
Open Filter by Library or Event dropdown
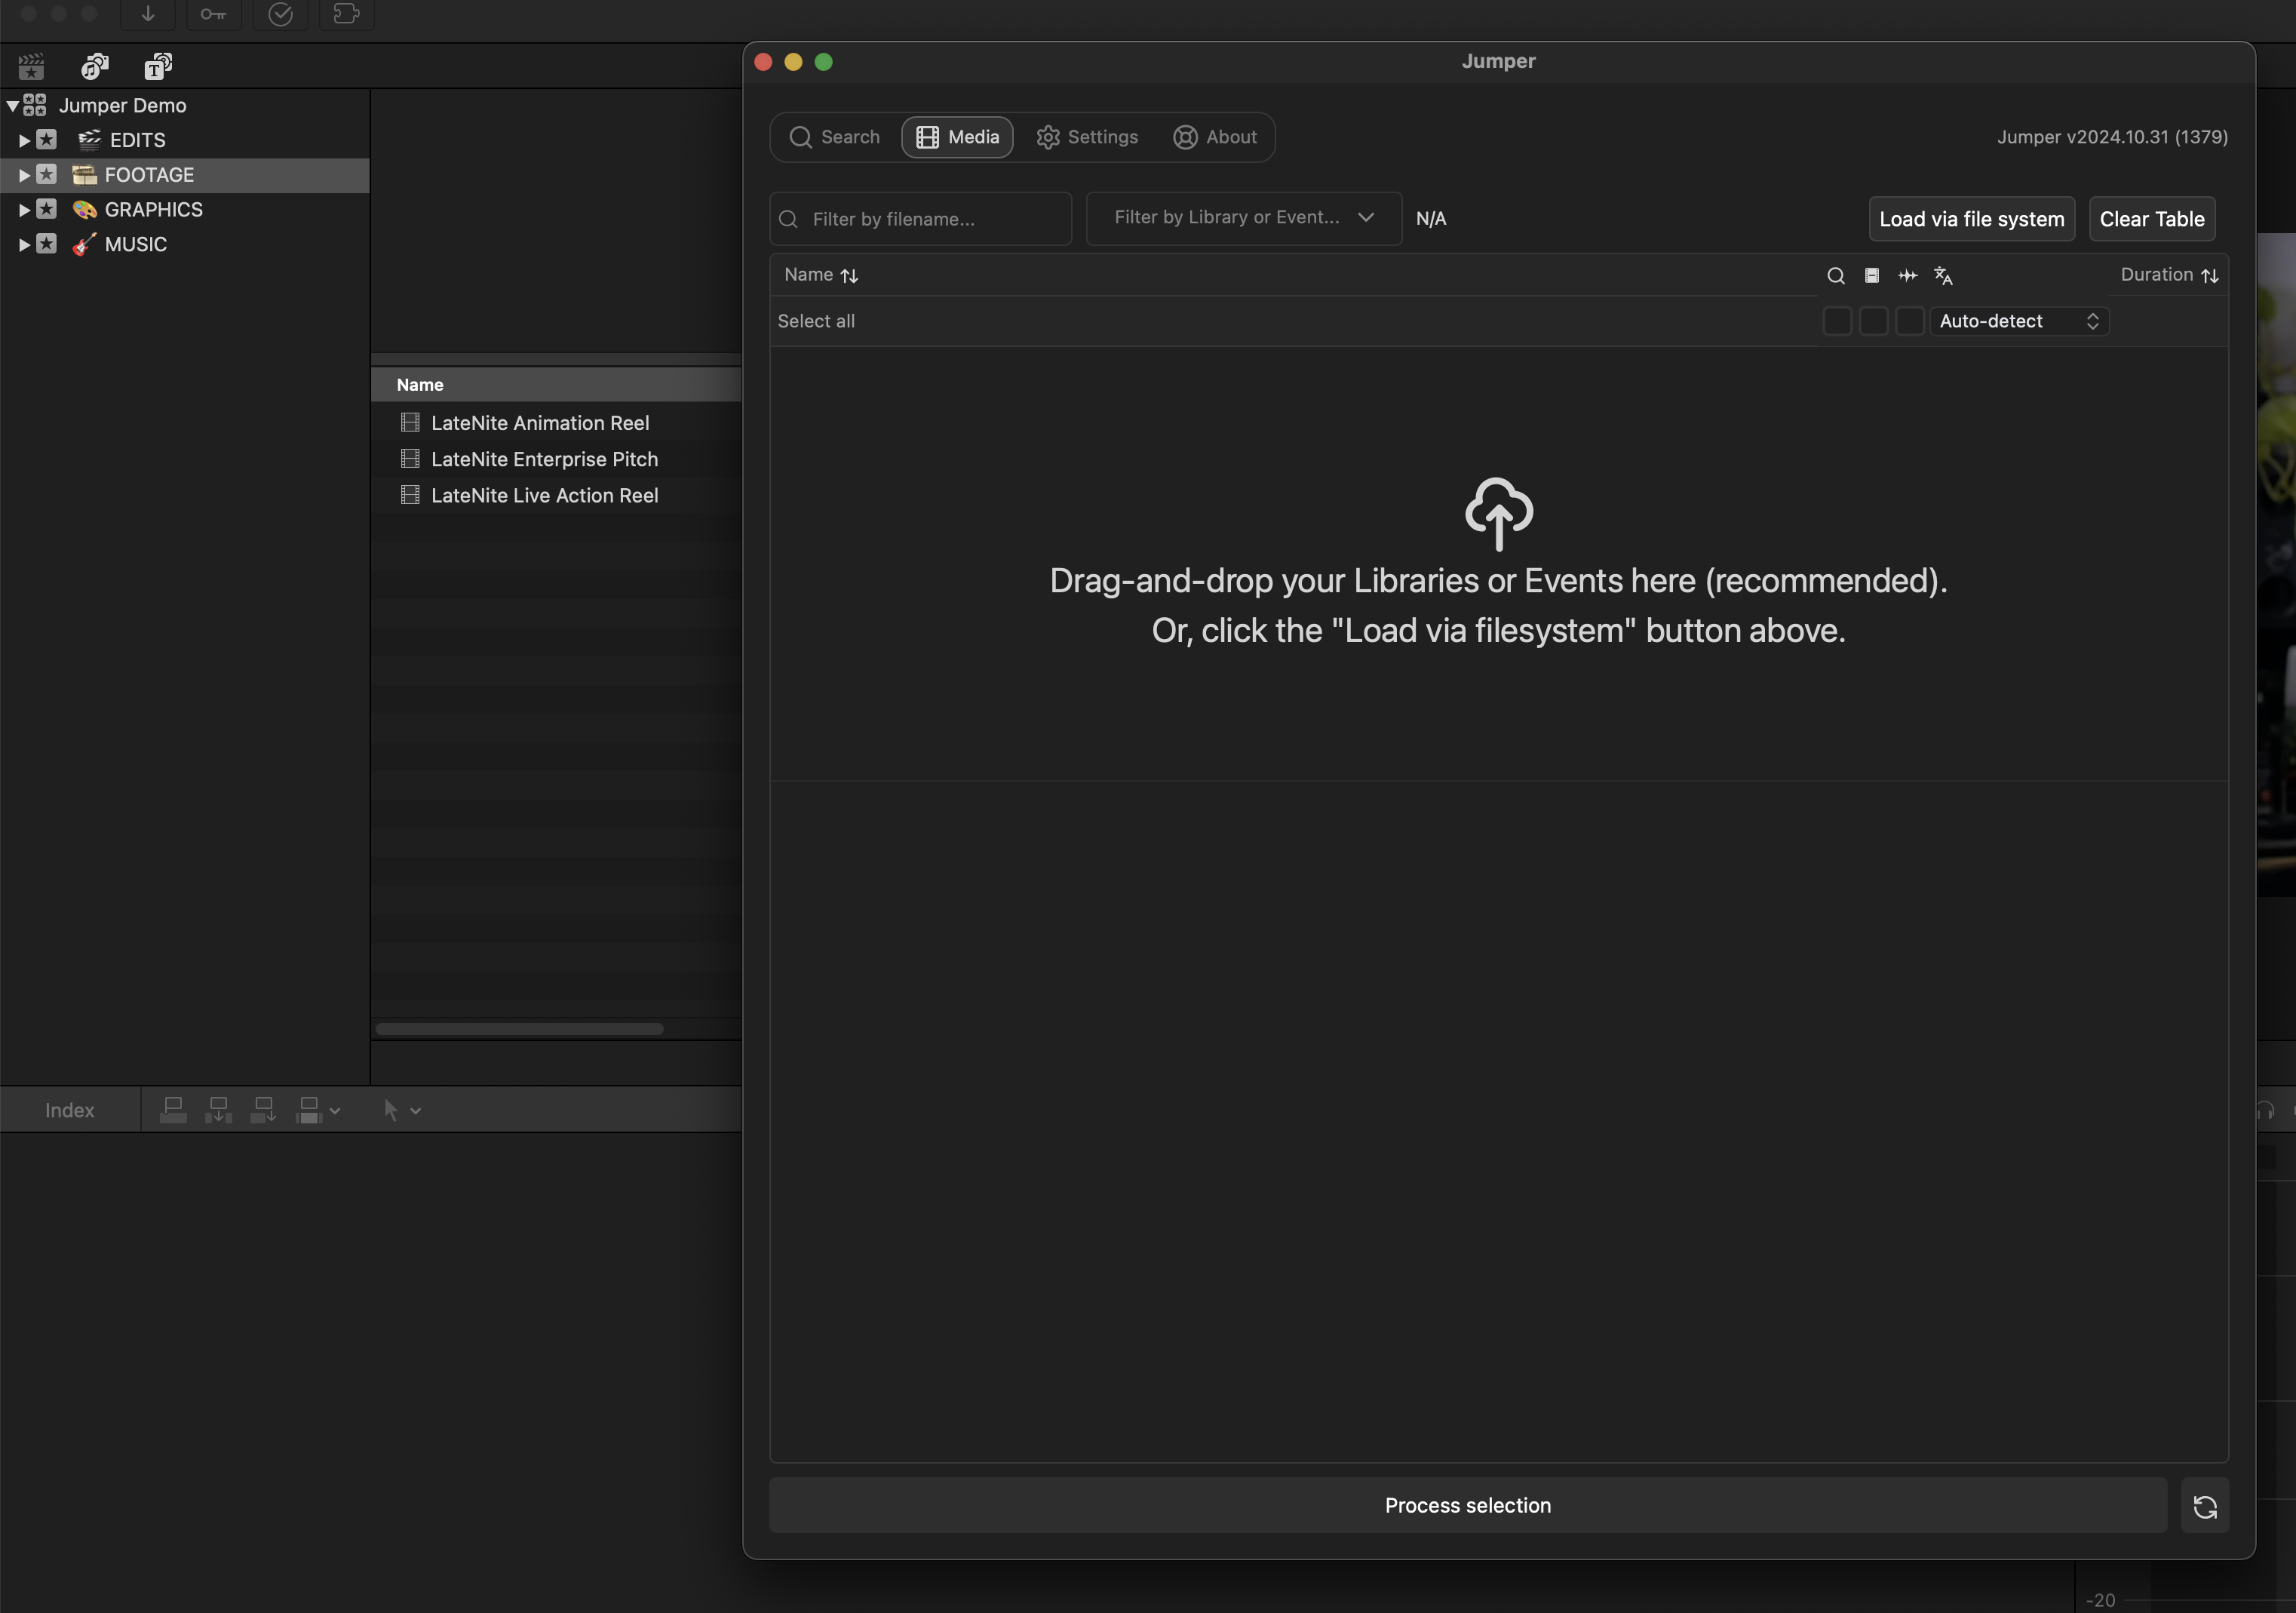coord(1243,218)
